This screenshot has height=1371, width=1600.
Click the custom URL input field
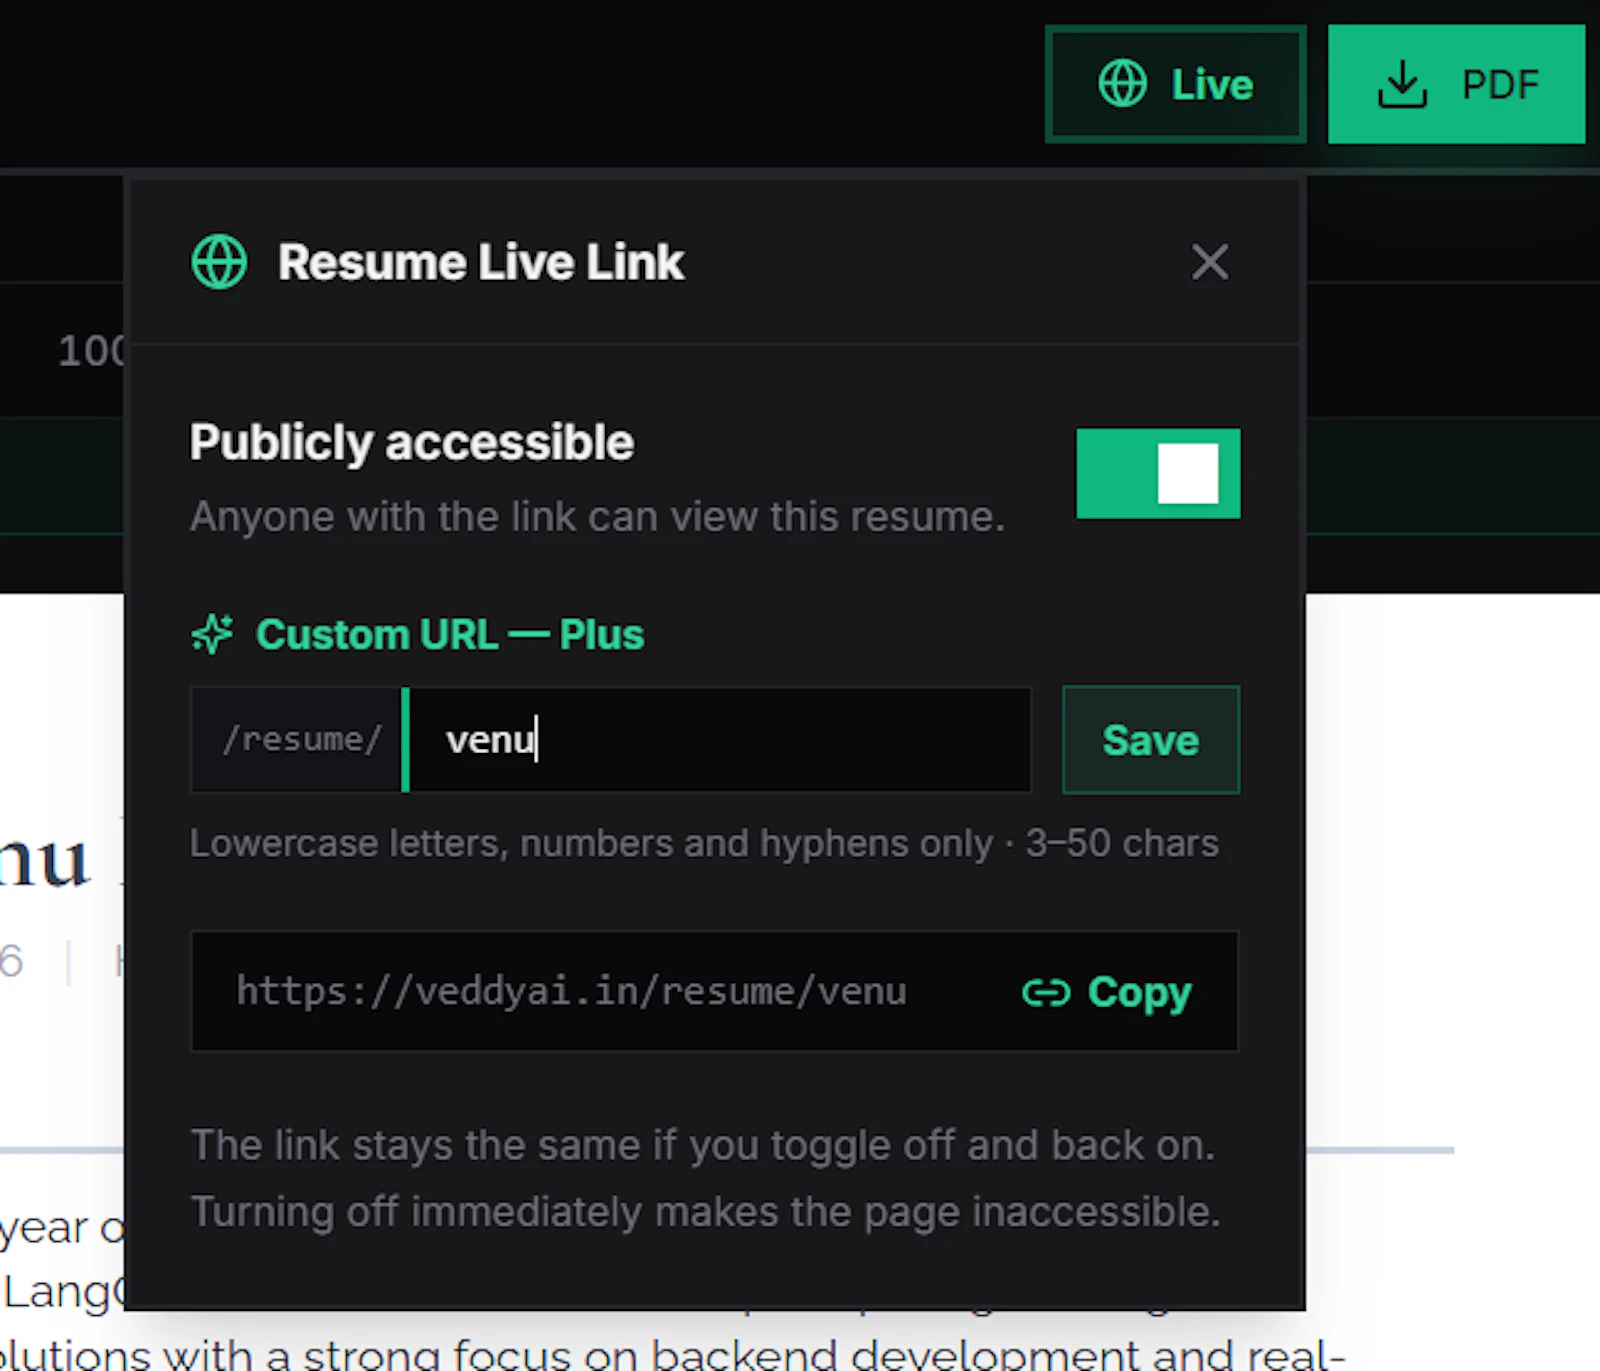[720, 740]
